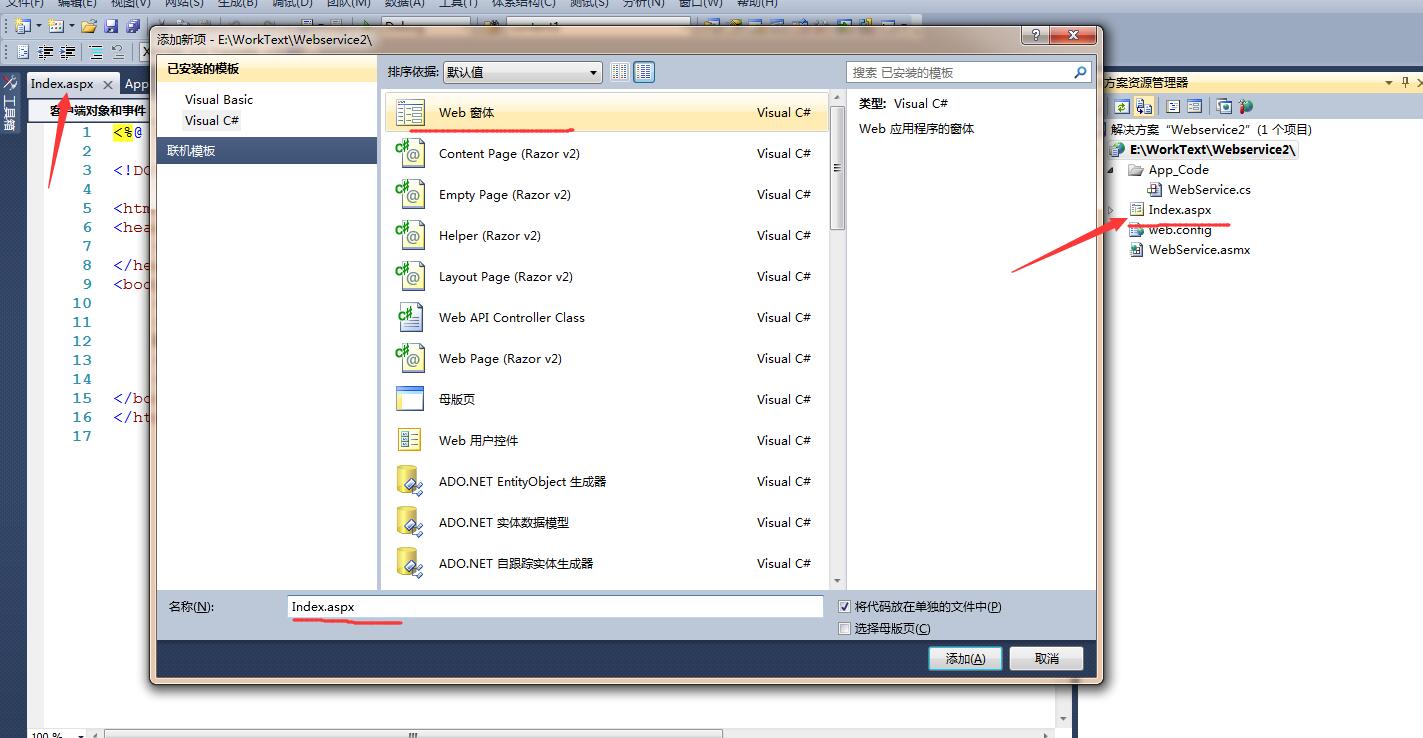Image resolution: width=1423 pixels, height=738 pixels.
Task: Switch to the Index.aspx editor tab
Action: tap(62, 84)
